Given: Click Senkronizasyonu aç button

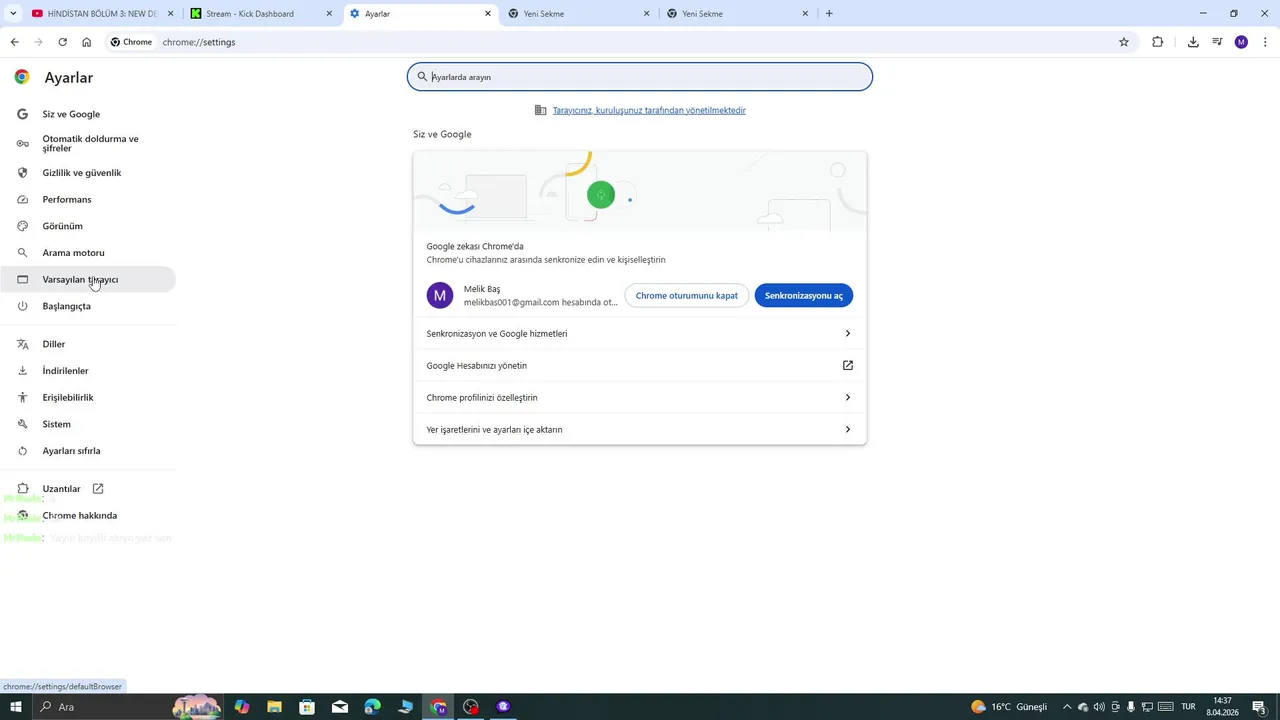Looking at the screenshot, I should 804,295.
